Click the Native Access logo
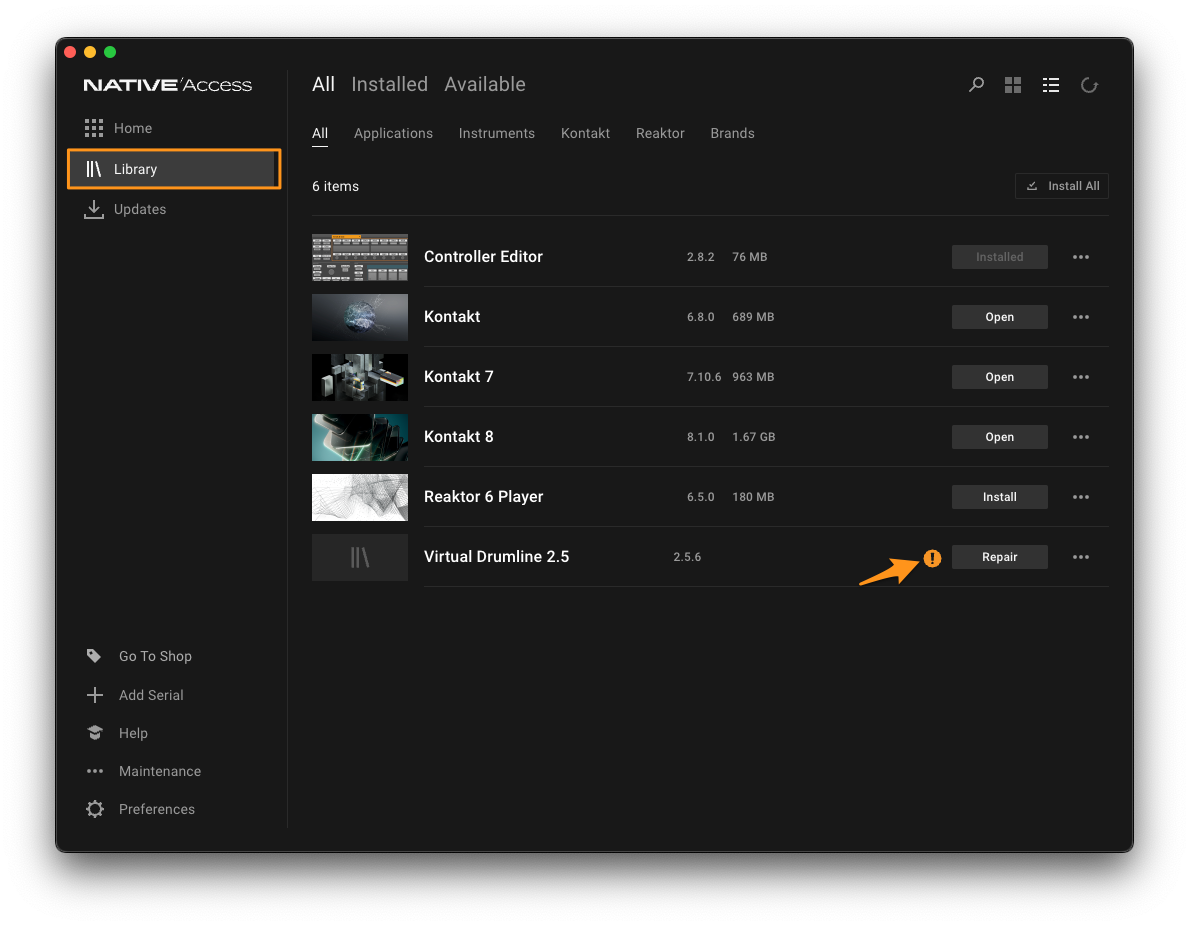Image resolution: width=1189 pixels, height=926 pixels. point(168,85)
